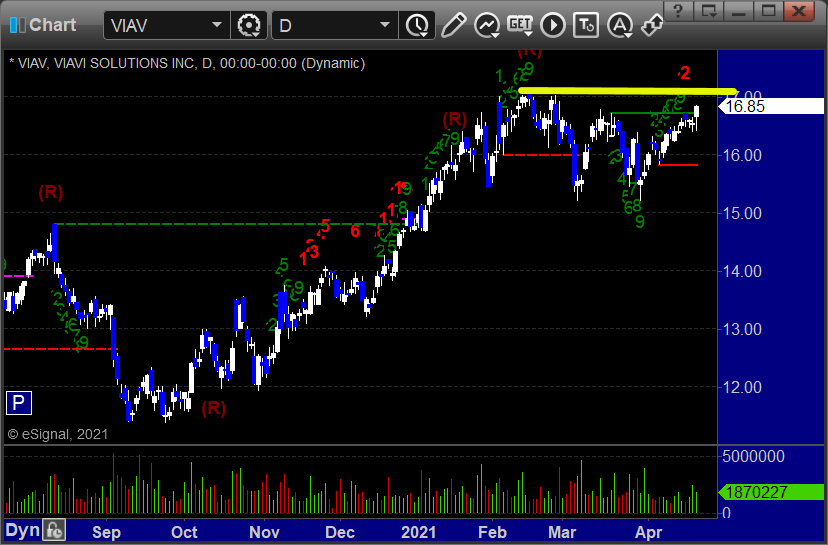Close the chart window
This screenshot has width=828, height=545.
pyautogui.click(x=798, y=11)
